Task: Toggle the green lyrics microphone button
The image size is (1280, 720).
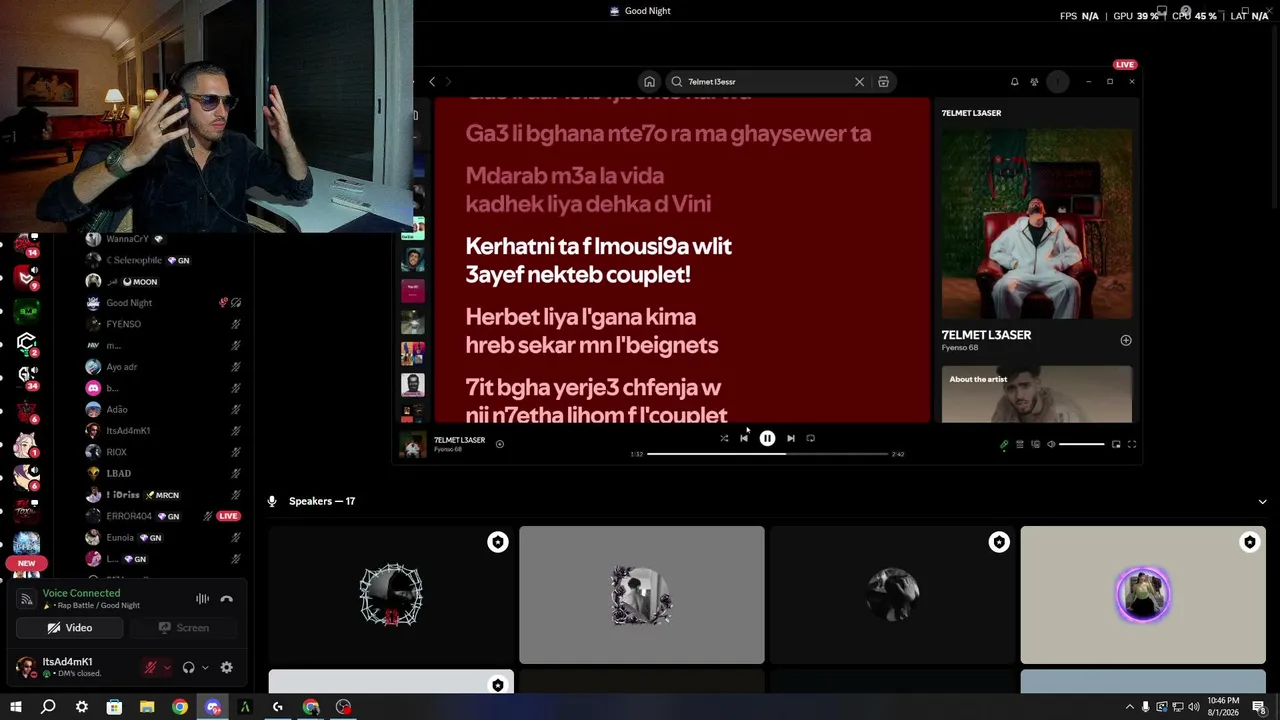Action: pyautogui.click(x=1004, y=444)
